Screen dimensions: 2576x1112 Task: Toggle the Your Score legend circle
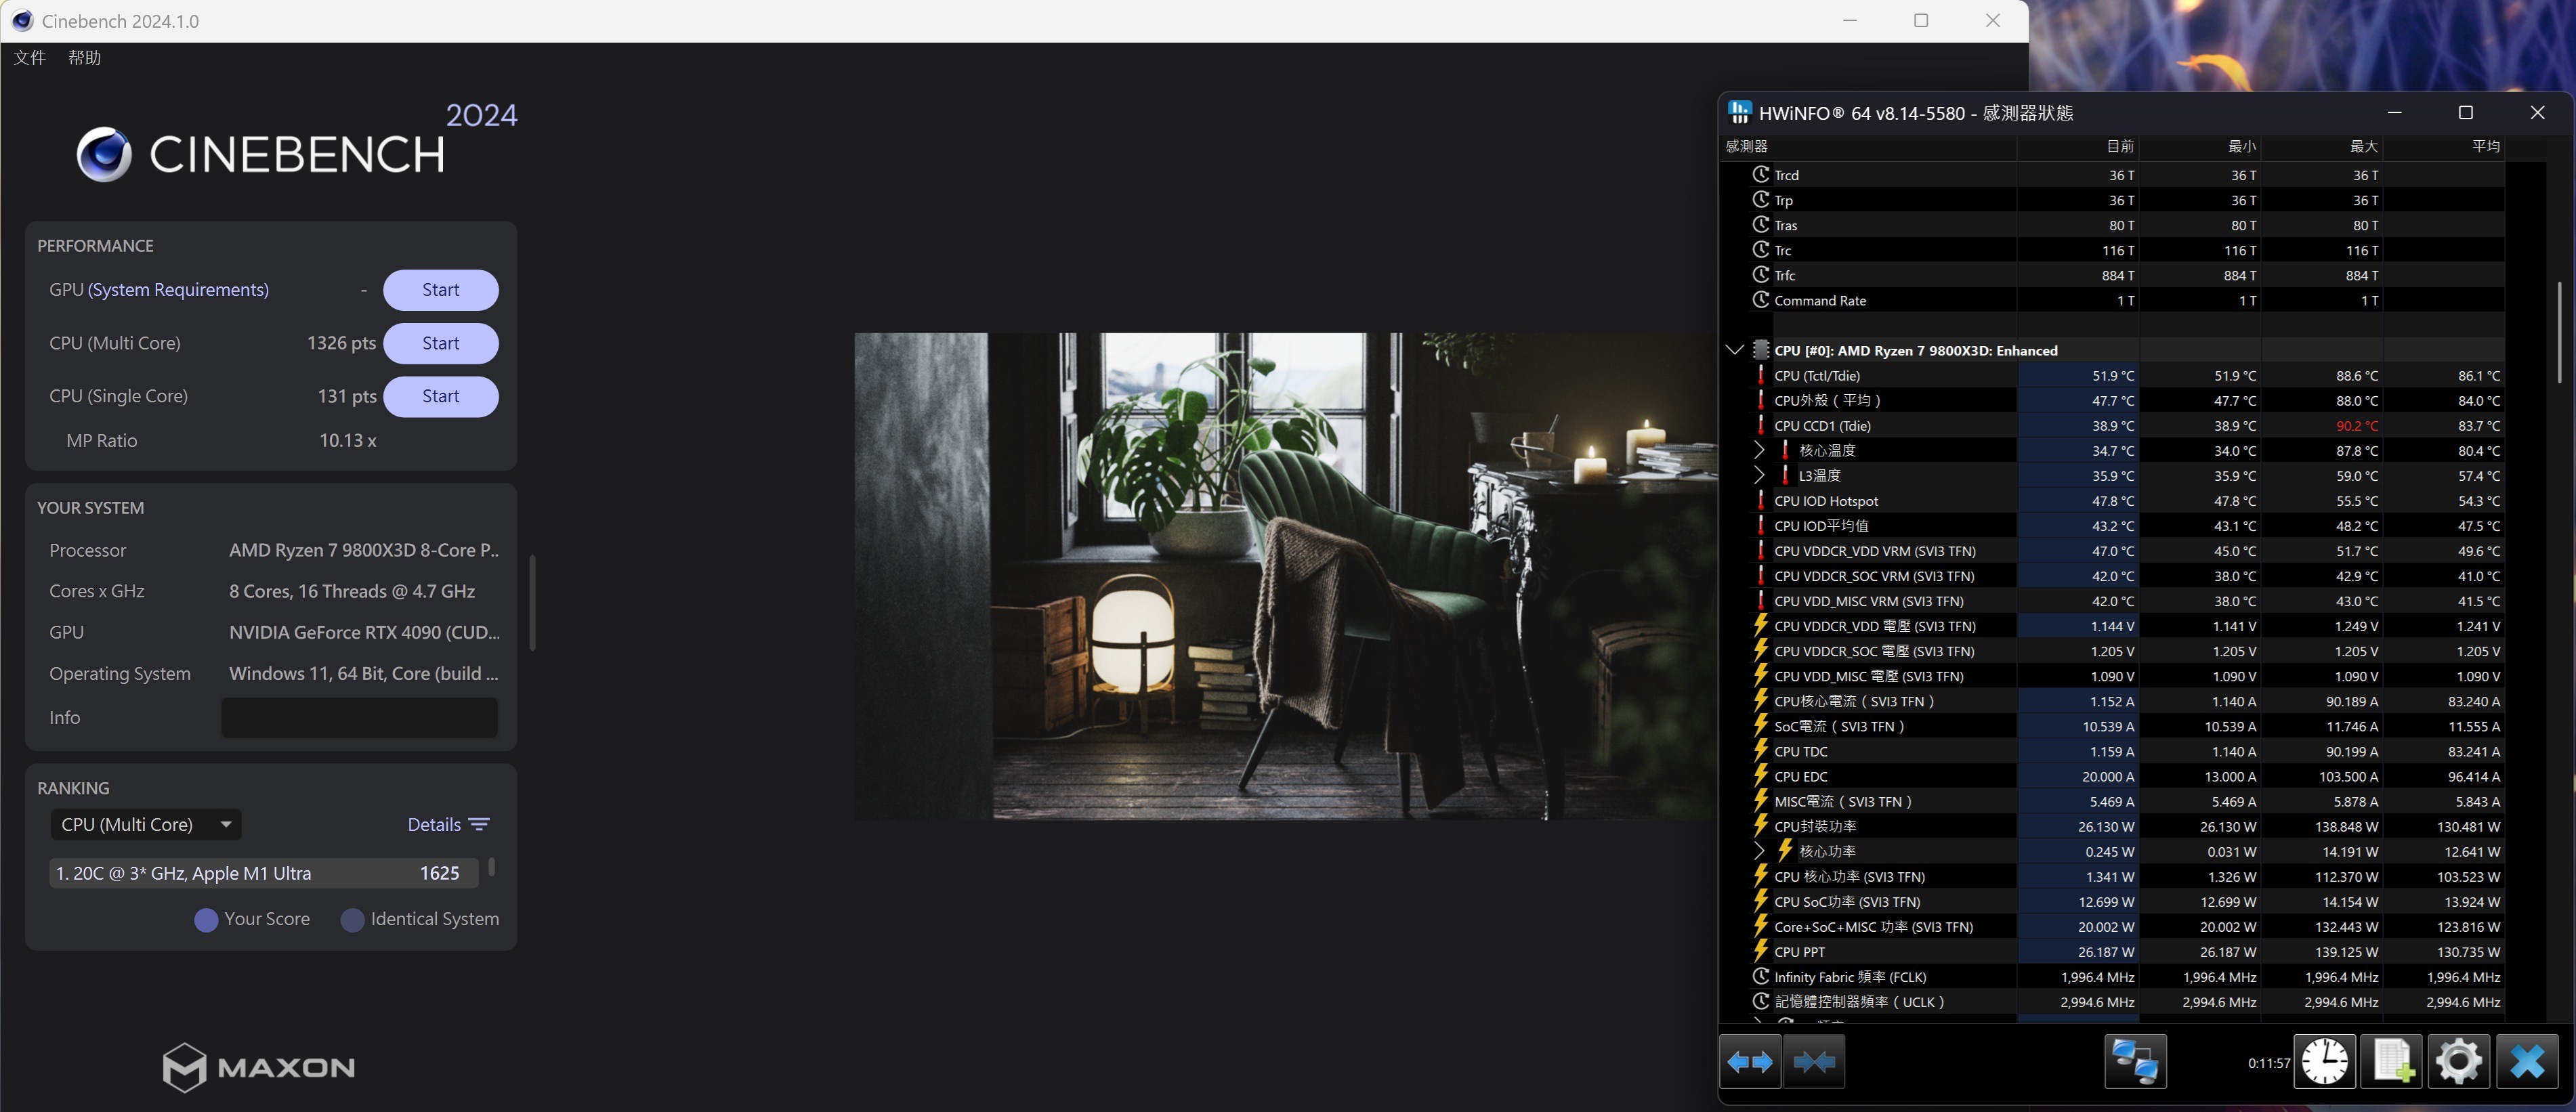click(x=206, y=920)
